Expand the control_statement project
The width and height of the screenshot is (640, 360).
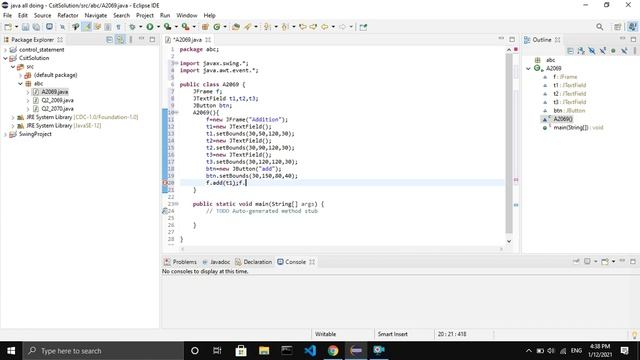[5, 50]
